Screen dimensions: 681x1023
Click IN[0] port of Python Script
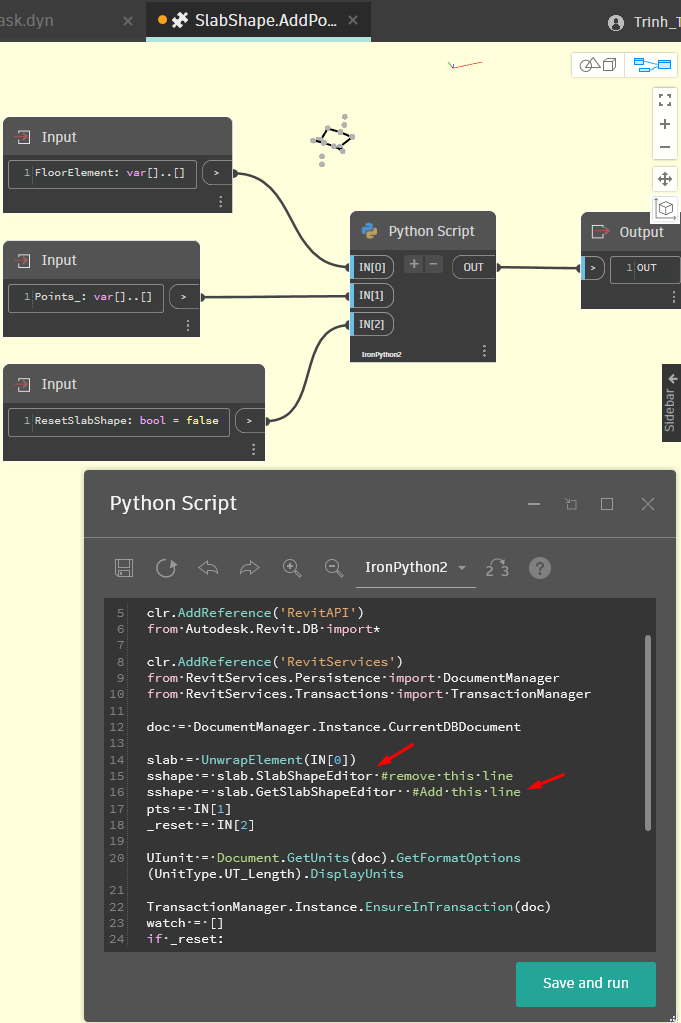click(x=372, y=267)
